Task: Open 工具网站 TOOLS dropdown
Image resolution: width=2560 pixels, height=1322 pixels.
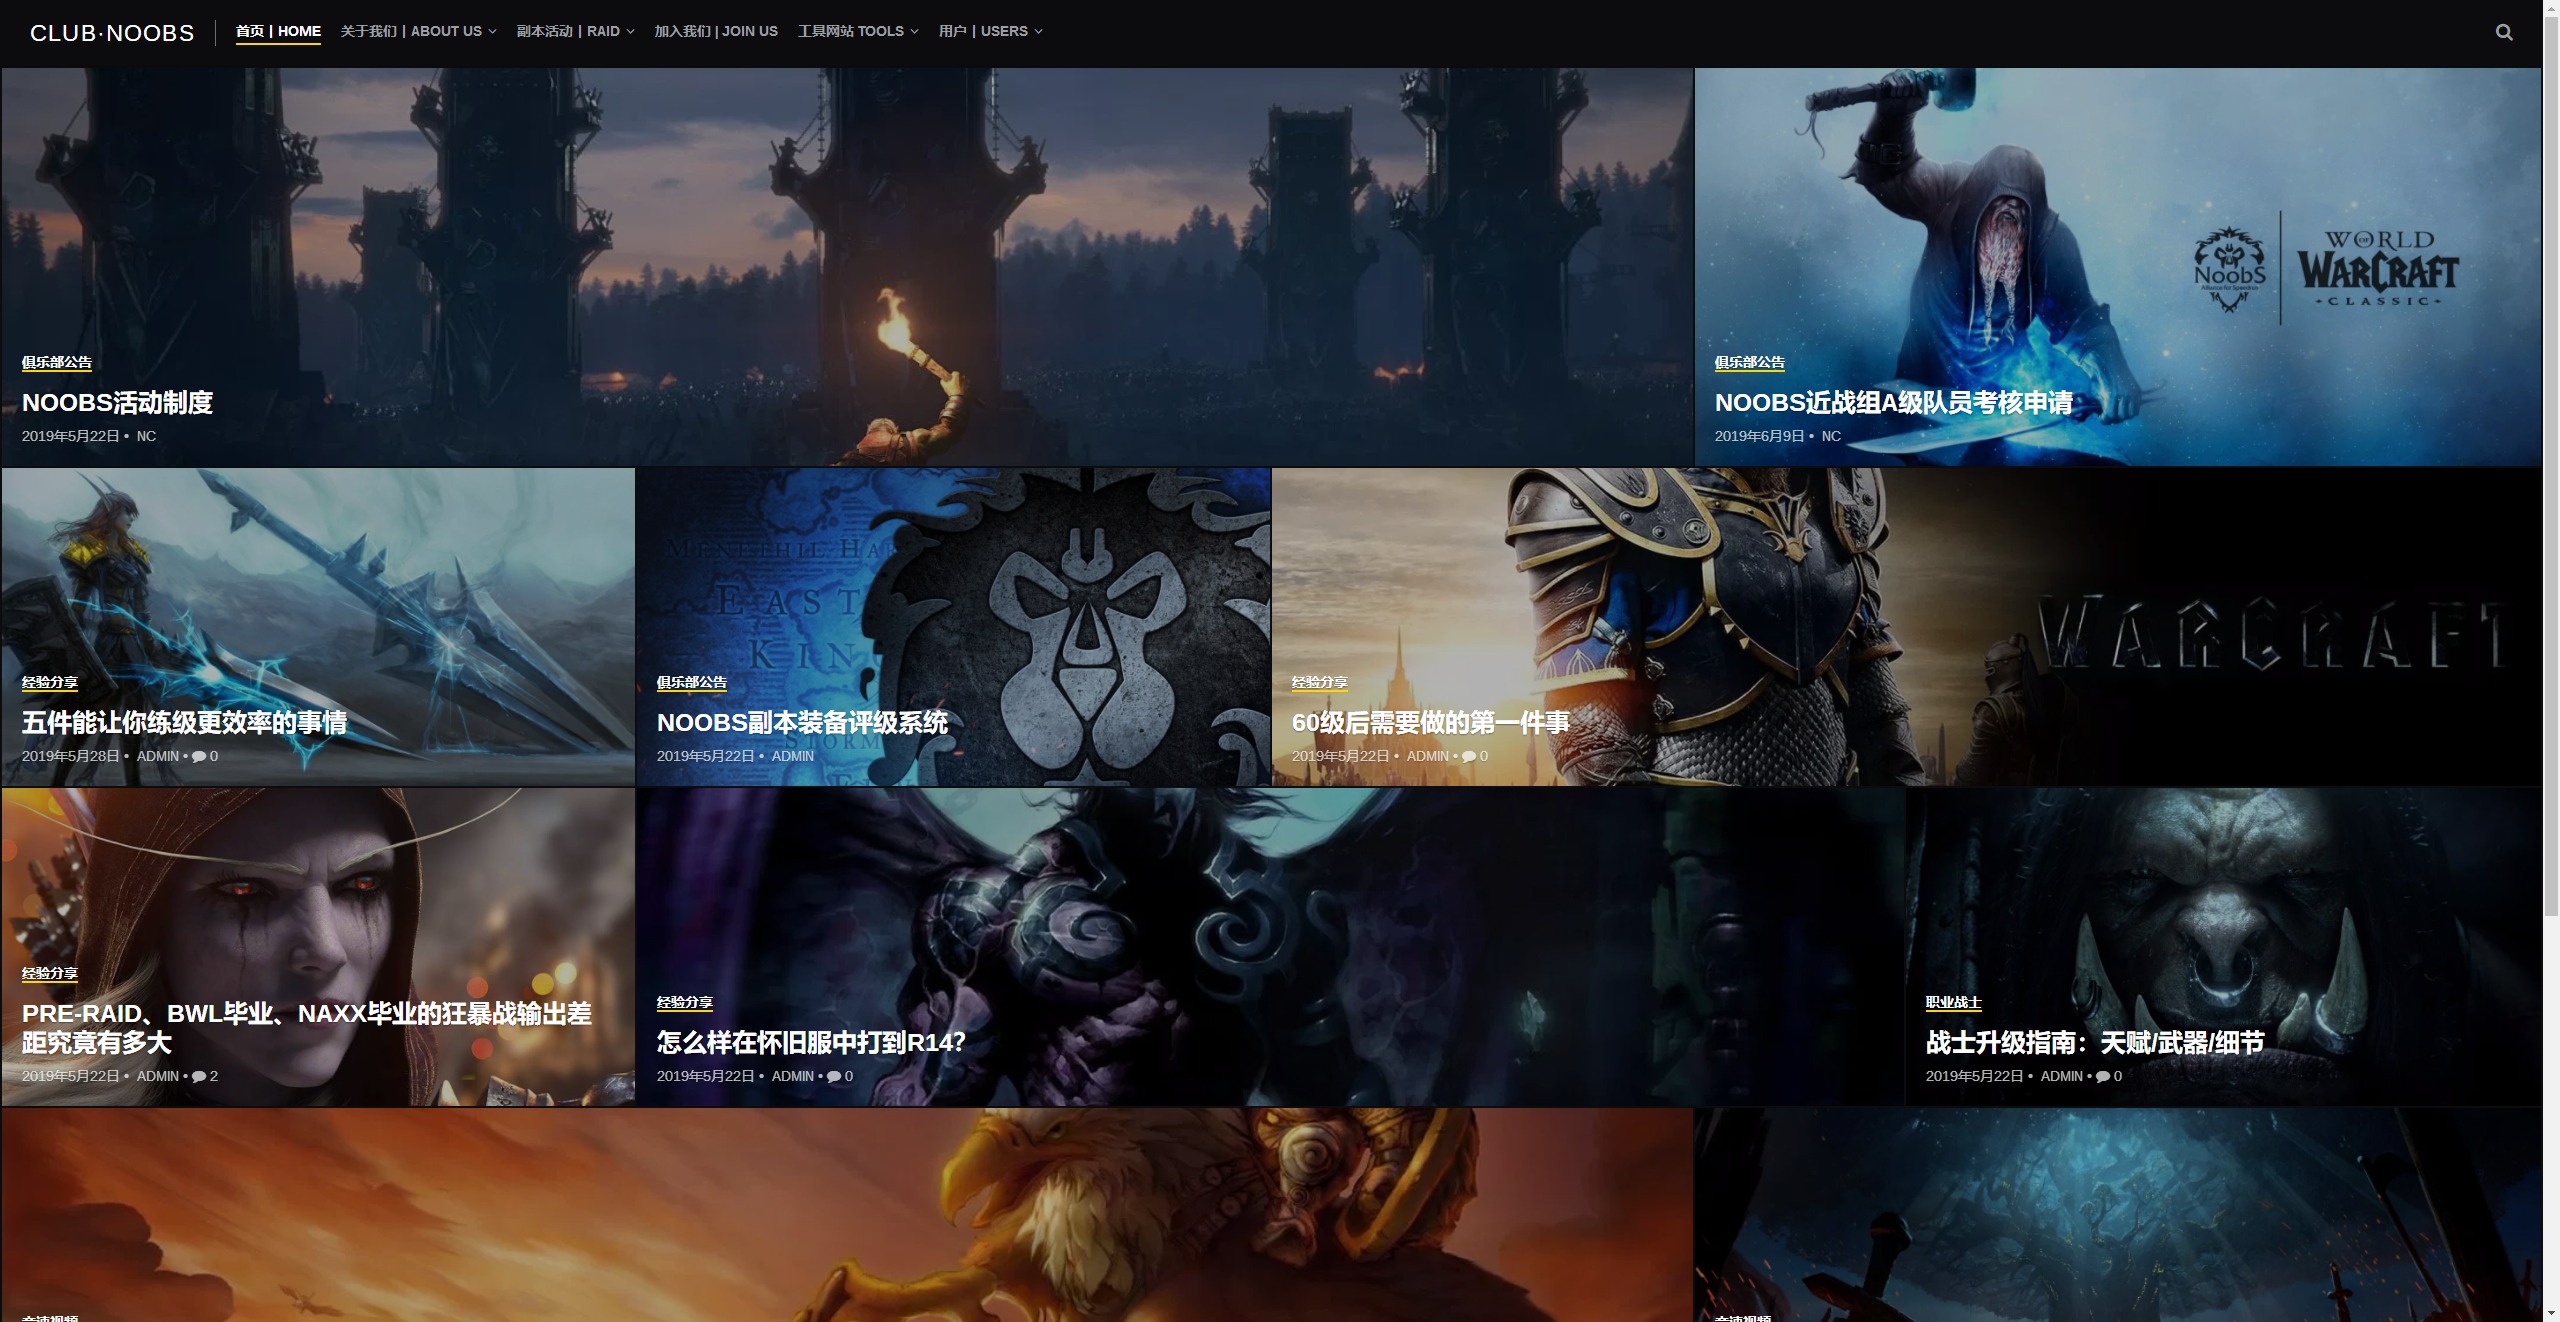Action: click(857, 32)
